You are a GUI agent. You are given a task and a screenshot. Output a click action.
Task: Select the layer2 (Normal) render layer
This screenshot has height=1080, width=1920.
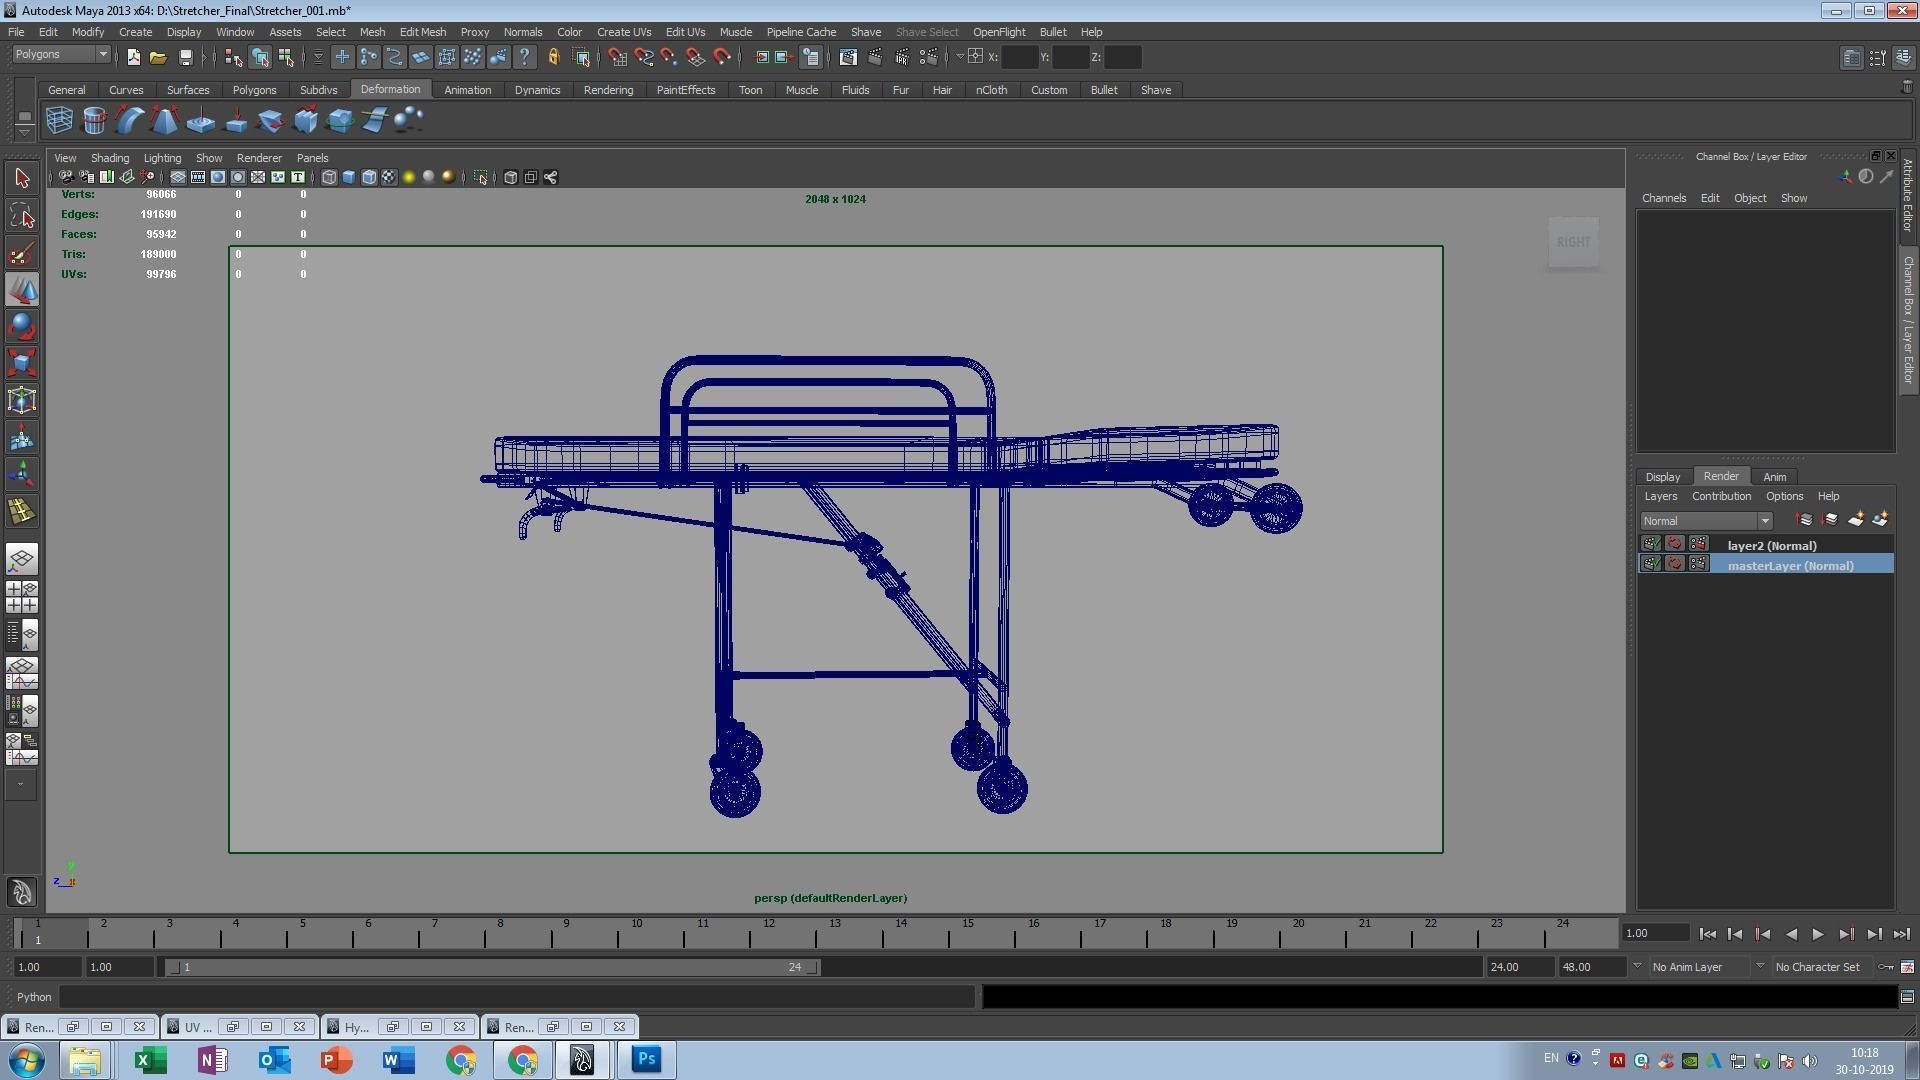click(x=1771, y=545)
